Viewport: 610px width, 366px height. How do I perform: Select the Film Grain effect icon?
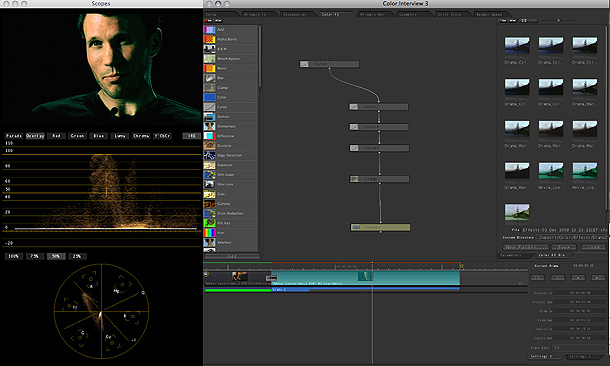click(209, 175)
